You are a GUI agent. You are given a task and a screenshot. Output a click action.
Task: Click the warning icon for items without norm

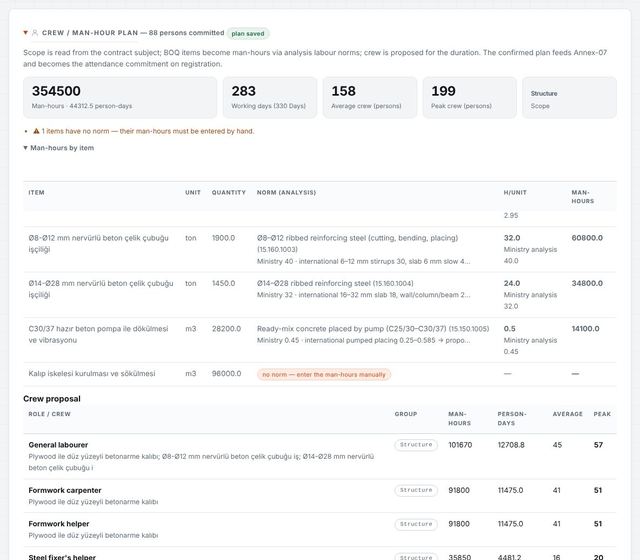click(36, 131)
